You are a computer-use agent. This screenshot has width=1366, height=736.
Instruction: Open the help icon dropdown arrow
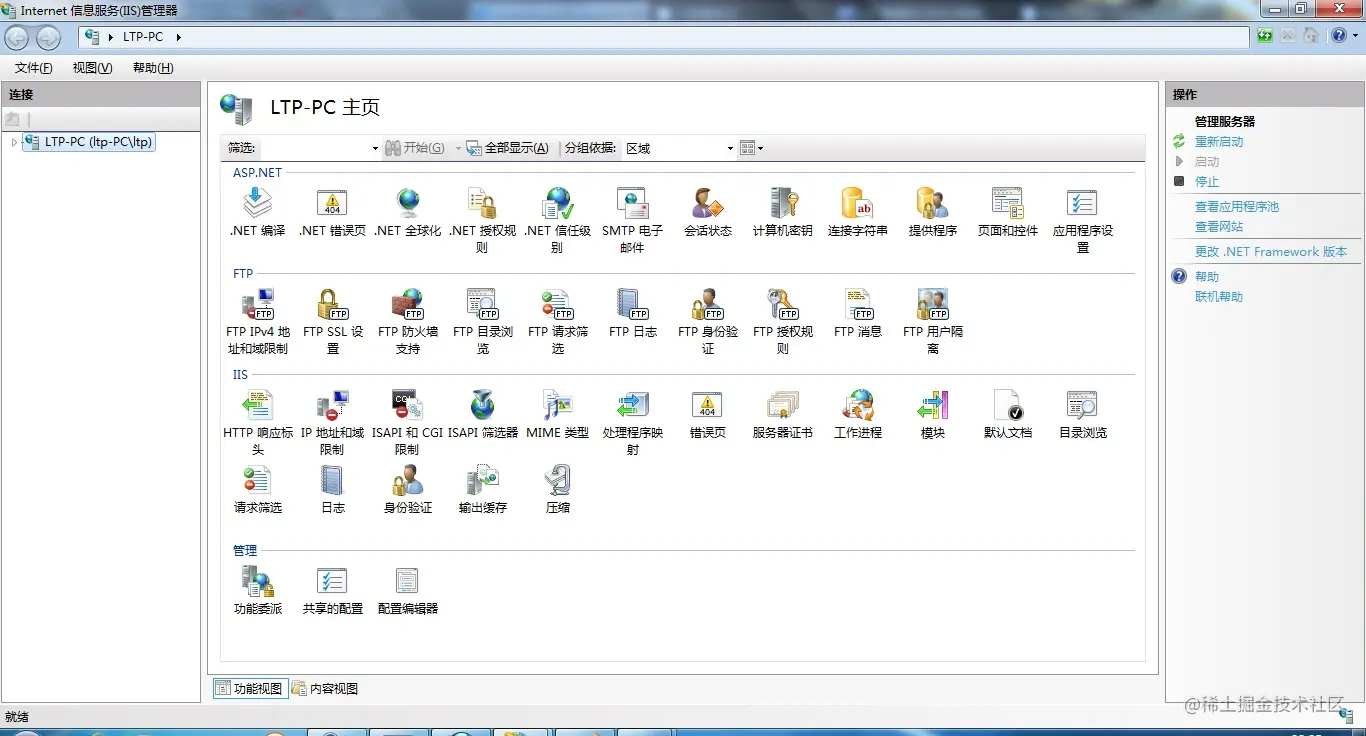coord(1354,36)
